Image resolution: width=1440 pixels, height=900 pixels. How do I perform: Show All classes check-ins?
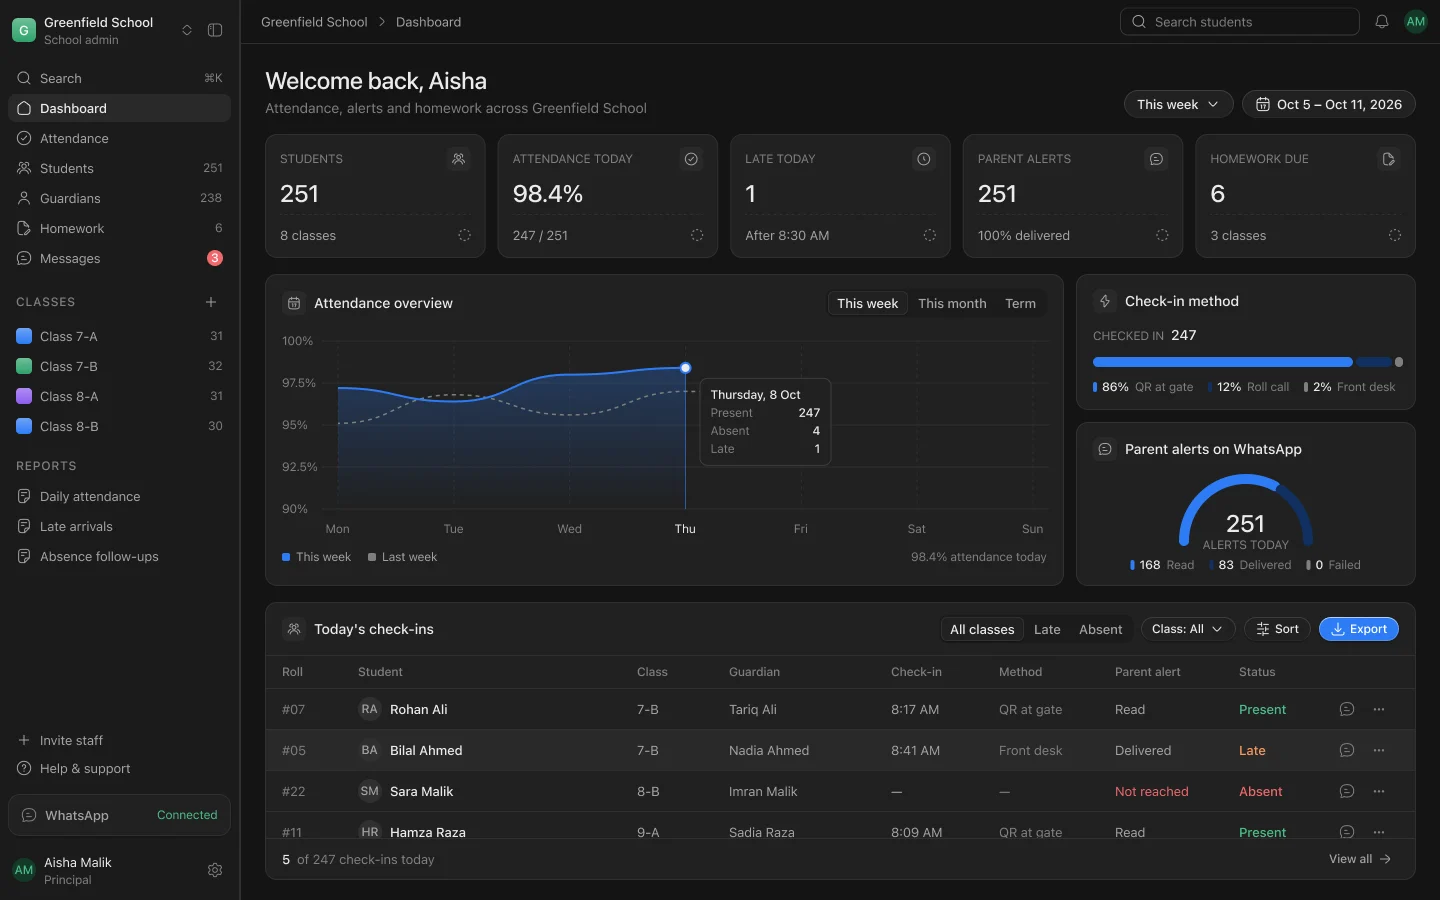(x=982, y=629)
